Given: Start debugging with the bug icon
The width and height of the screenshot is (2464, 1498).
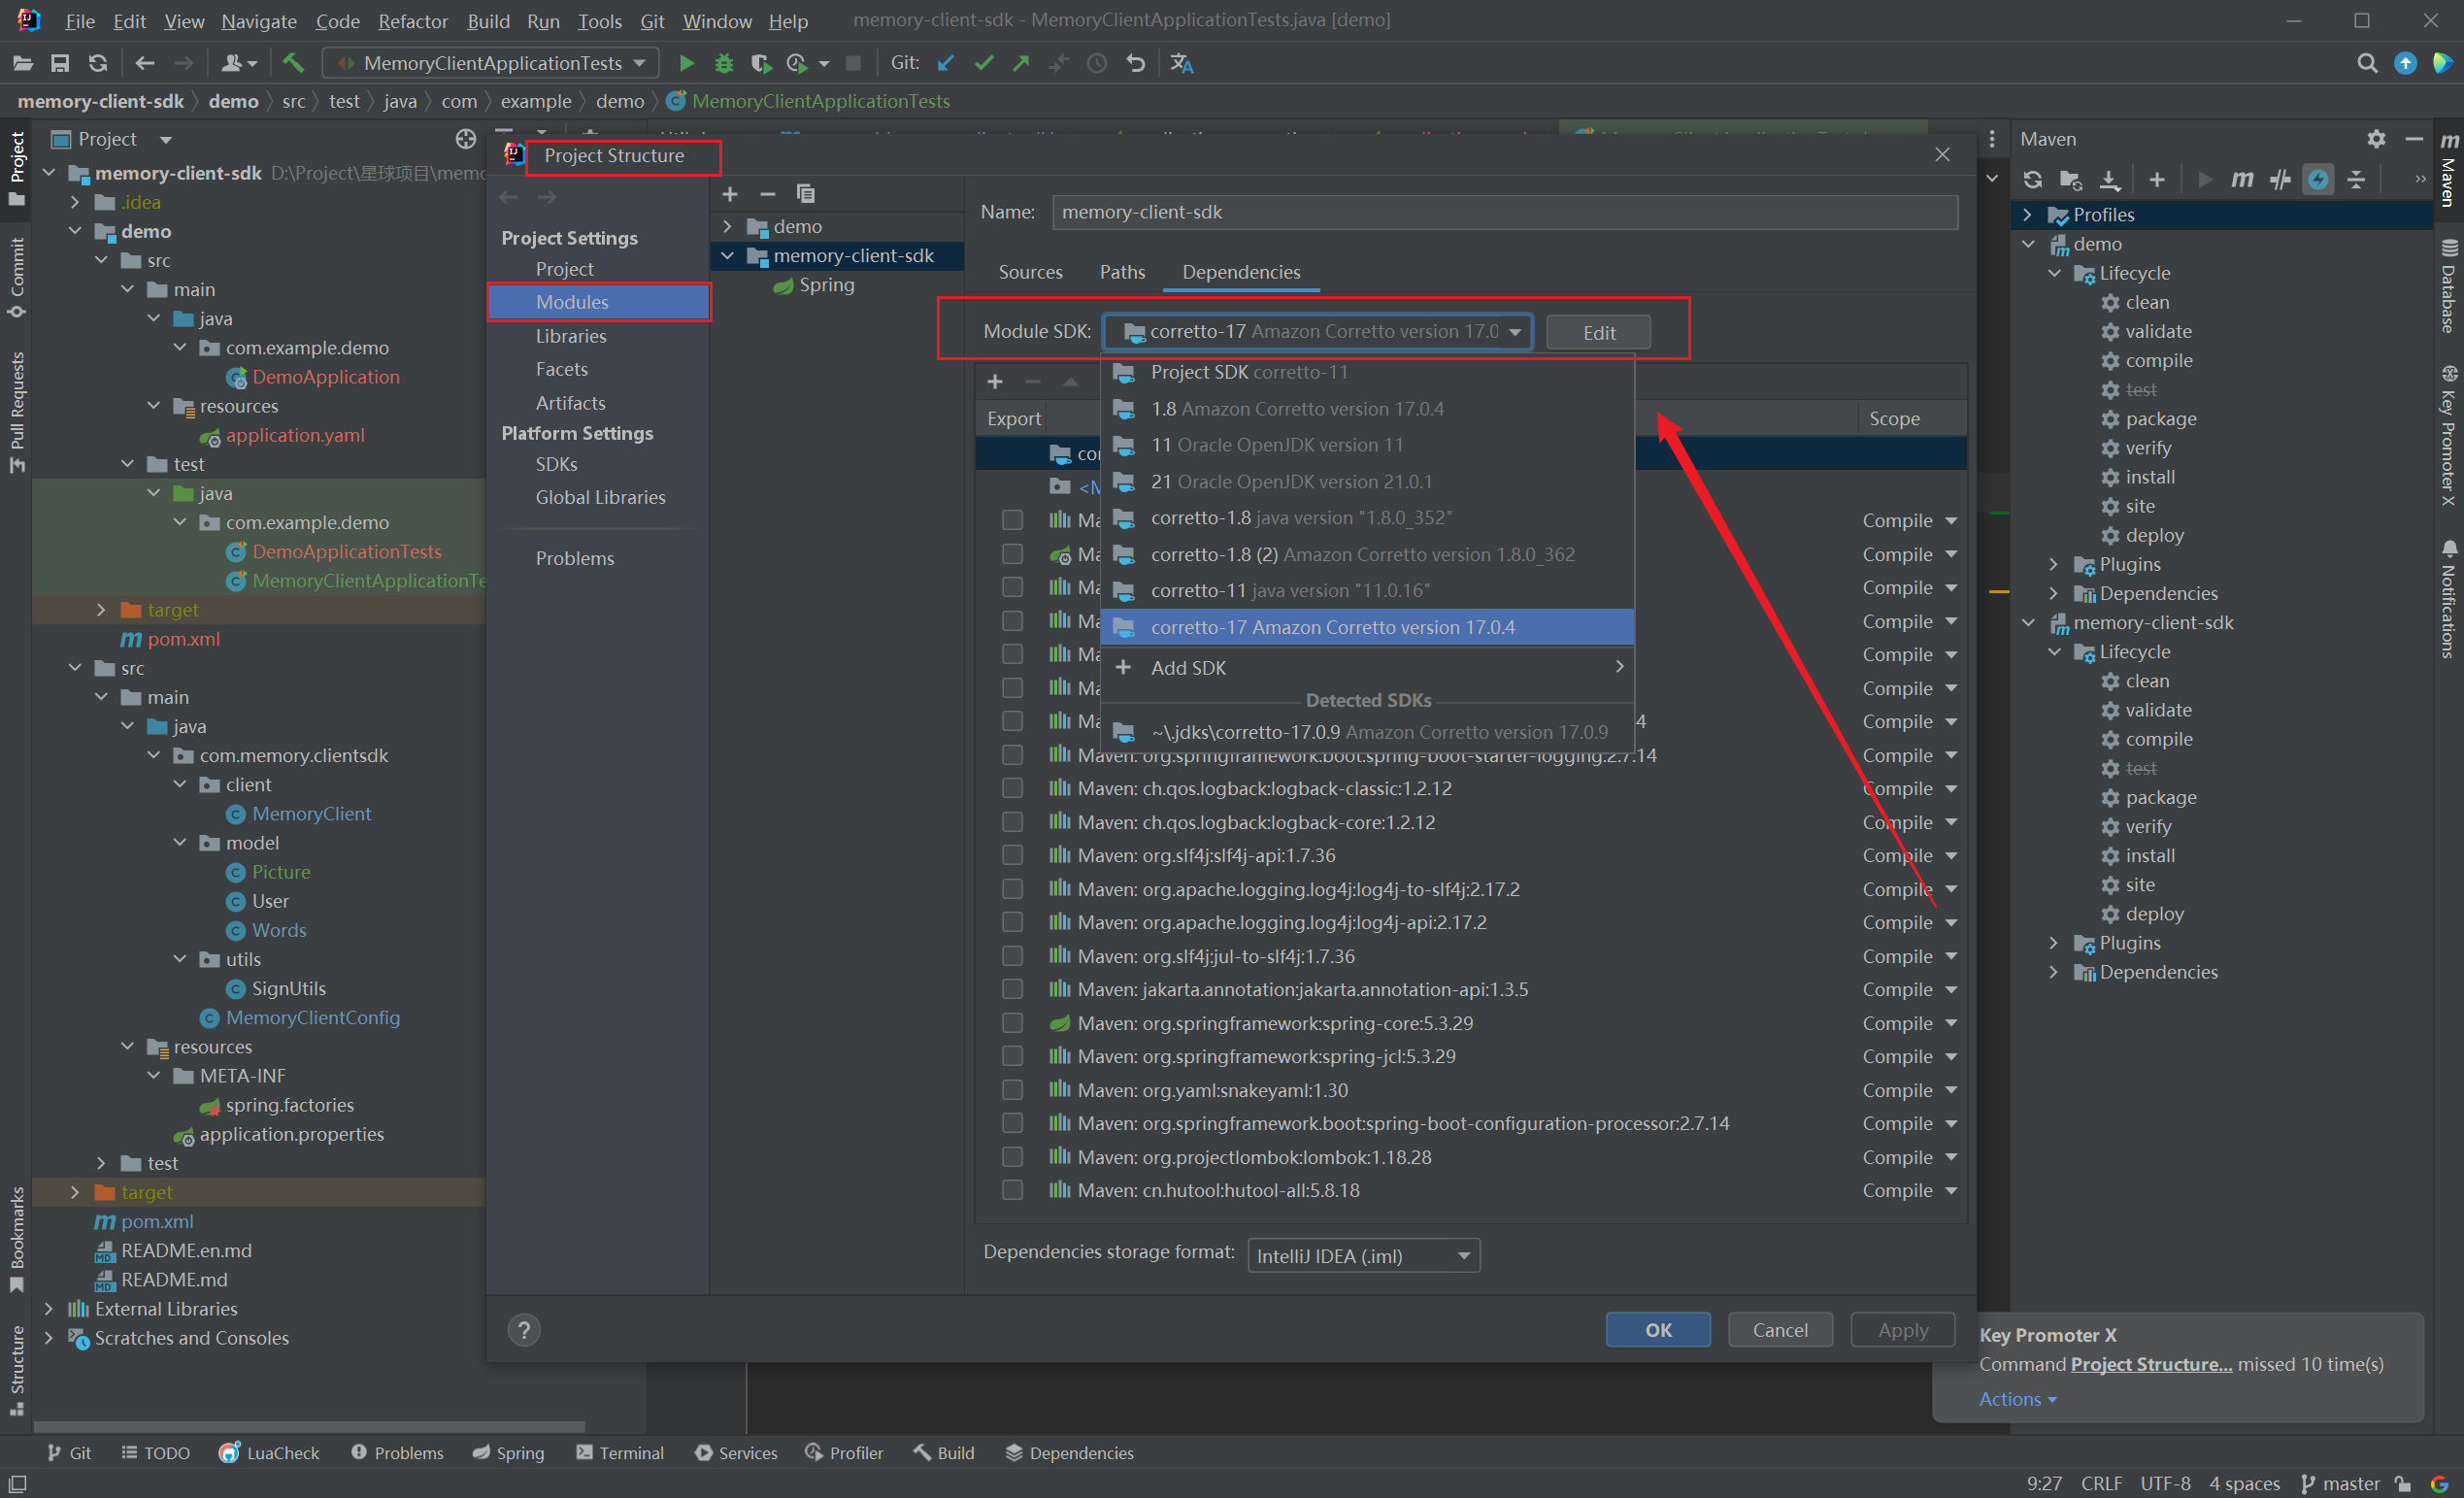Looking at the screenshot, I should (x=724, y=63).
